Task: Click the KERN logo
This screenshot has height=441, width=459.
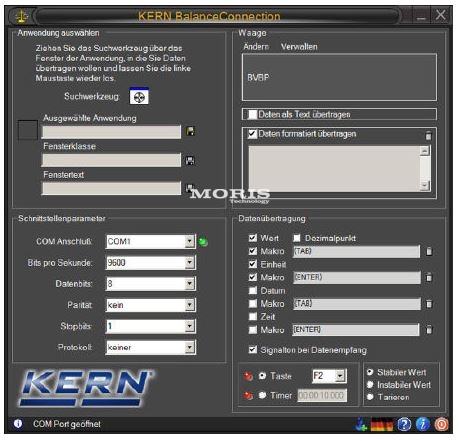Action: point(85,388)
